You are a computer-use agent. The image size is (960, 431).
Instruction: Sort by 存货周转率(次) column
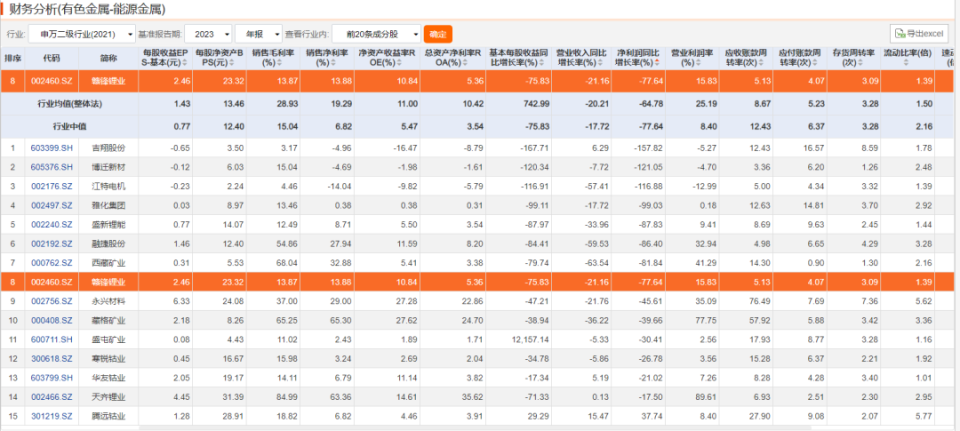coord(853,58)
